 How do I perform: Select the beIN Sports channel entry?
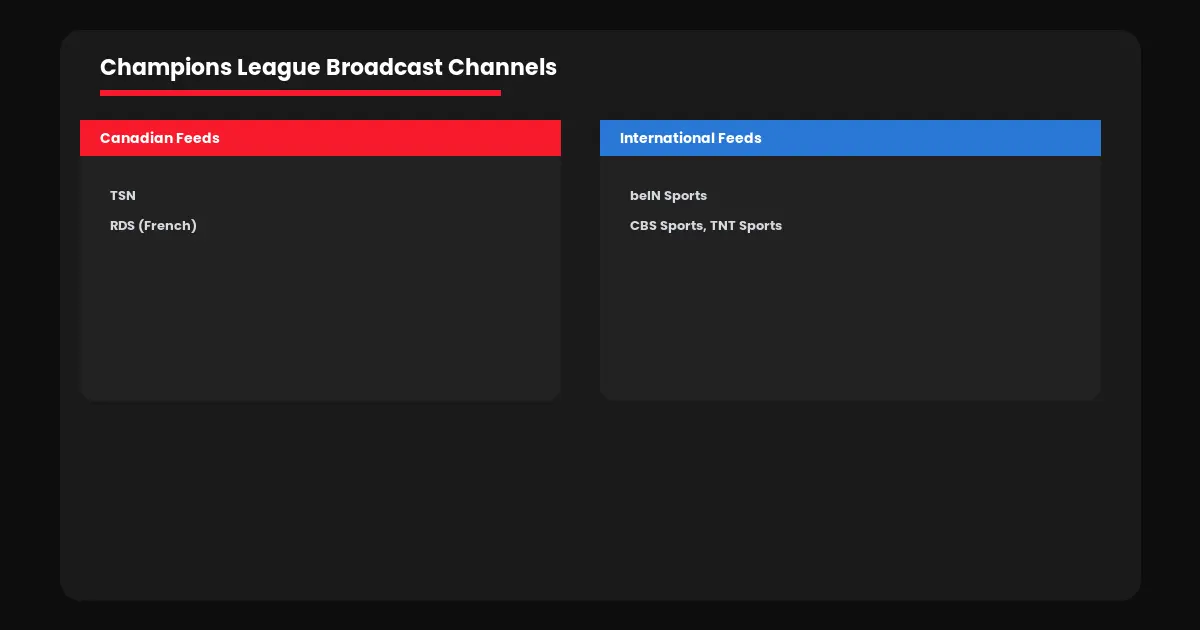(668, 196)
